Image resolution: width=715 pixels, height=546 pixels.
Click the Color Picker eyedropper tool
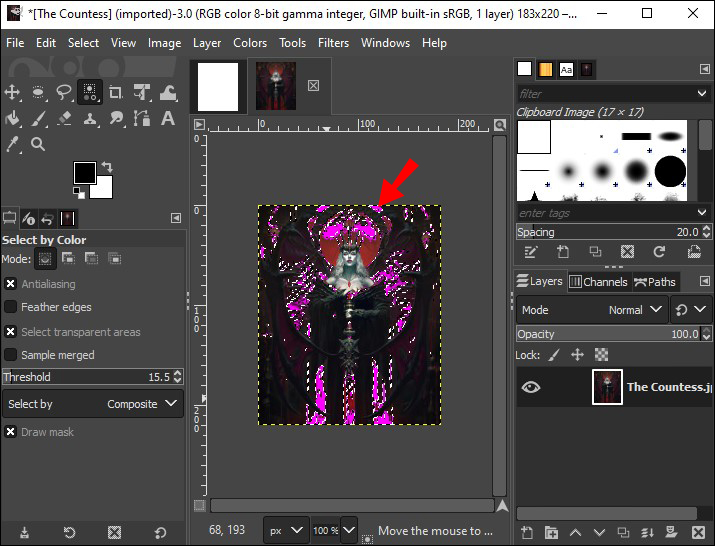[13, 144]
